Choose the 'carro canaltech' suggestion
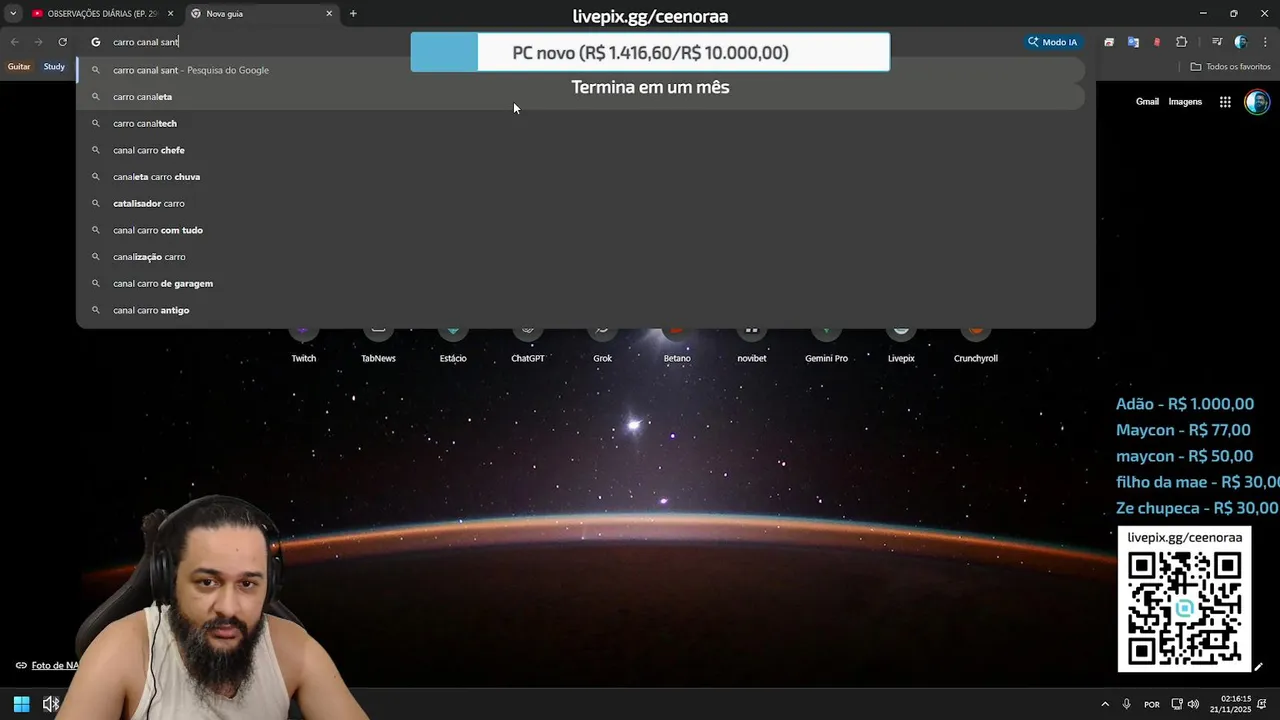 [x=581, y=124]
